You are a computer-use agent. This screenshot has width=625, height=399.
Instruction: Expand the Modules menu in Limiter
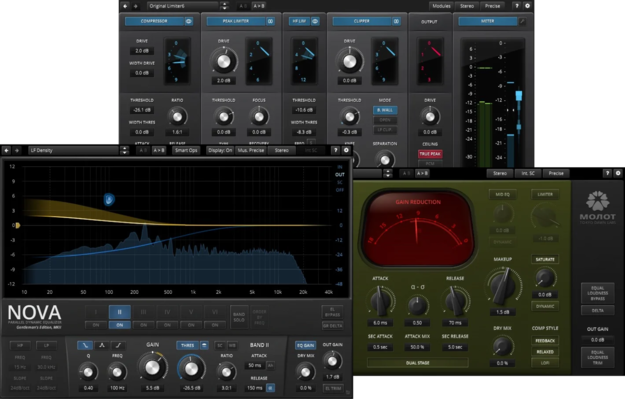coord(441,6)
